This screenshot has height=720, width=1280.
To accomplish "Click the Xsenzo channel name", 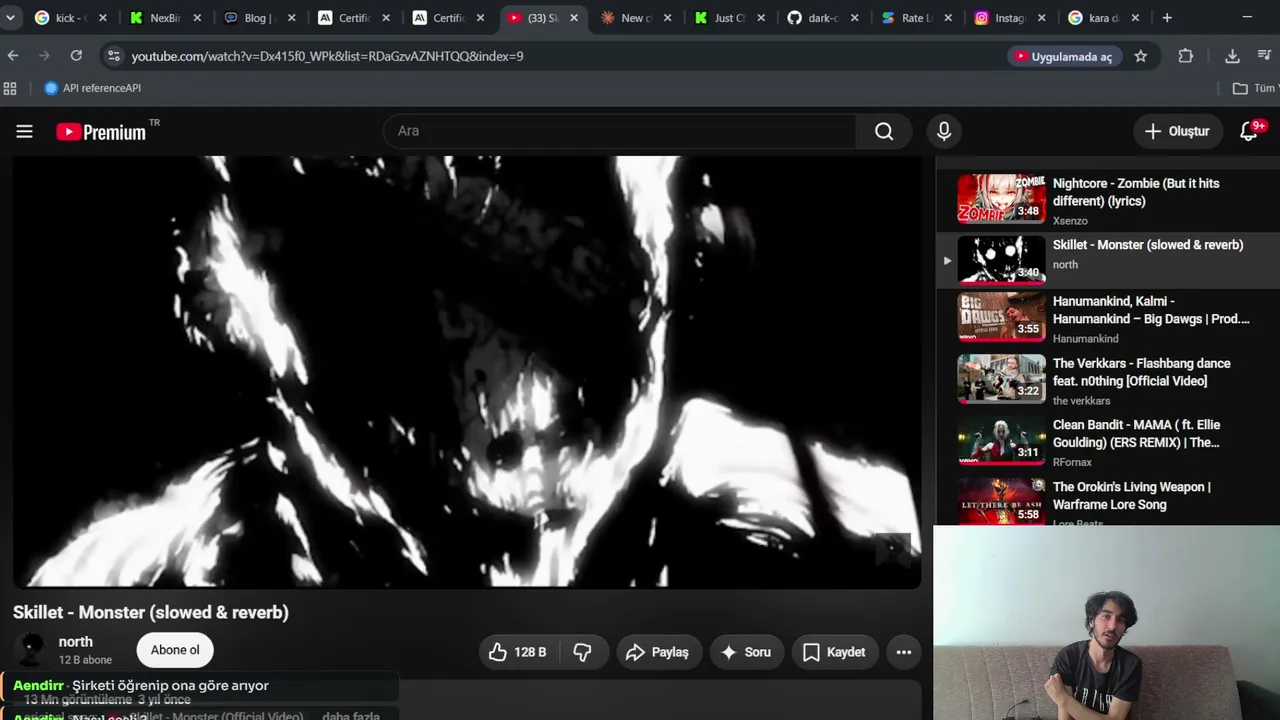I will (x=1070, y=221).
